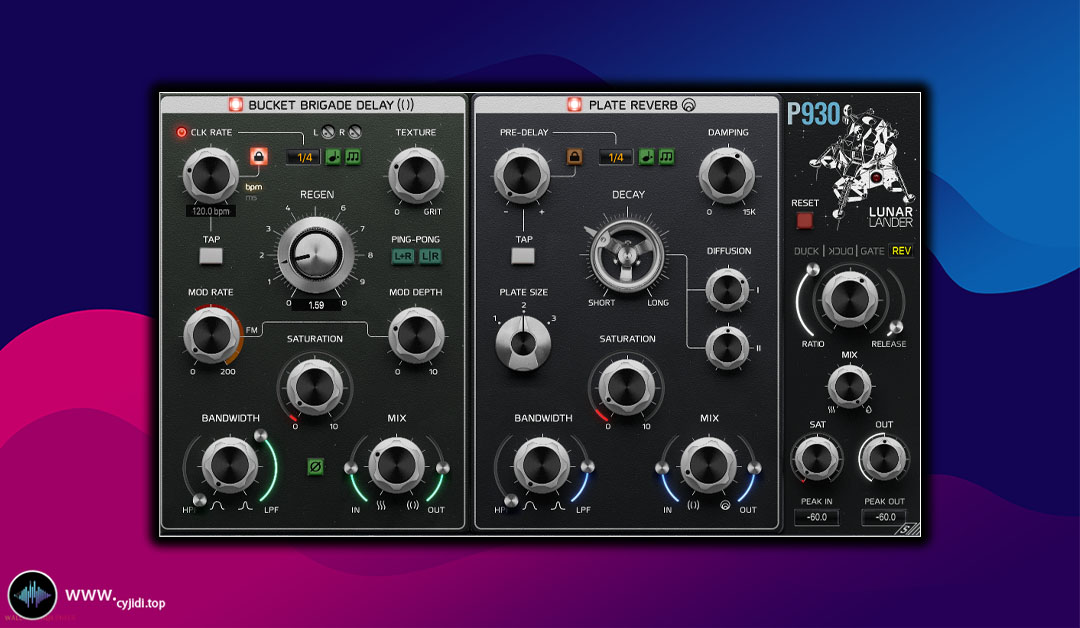Click the 120.0 bpm tempo field
This screenshot has width=1080, height=628.
[x=211, y=211]
